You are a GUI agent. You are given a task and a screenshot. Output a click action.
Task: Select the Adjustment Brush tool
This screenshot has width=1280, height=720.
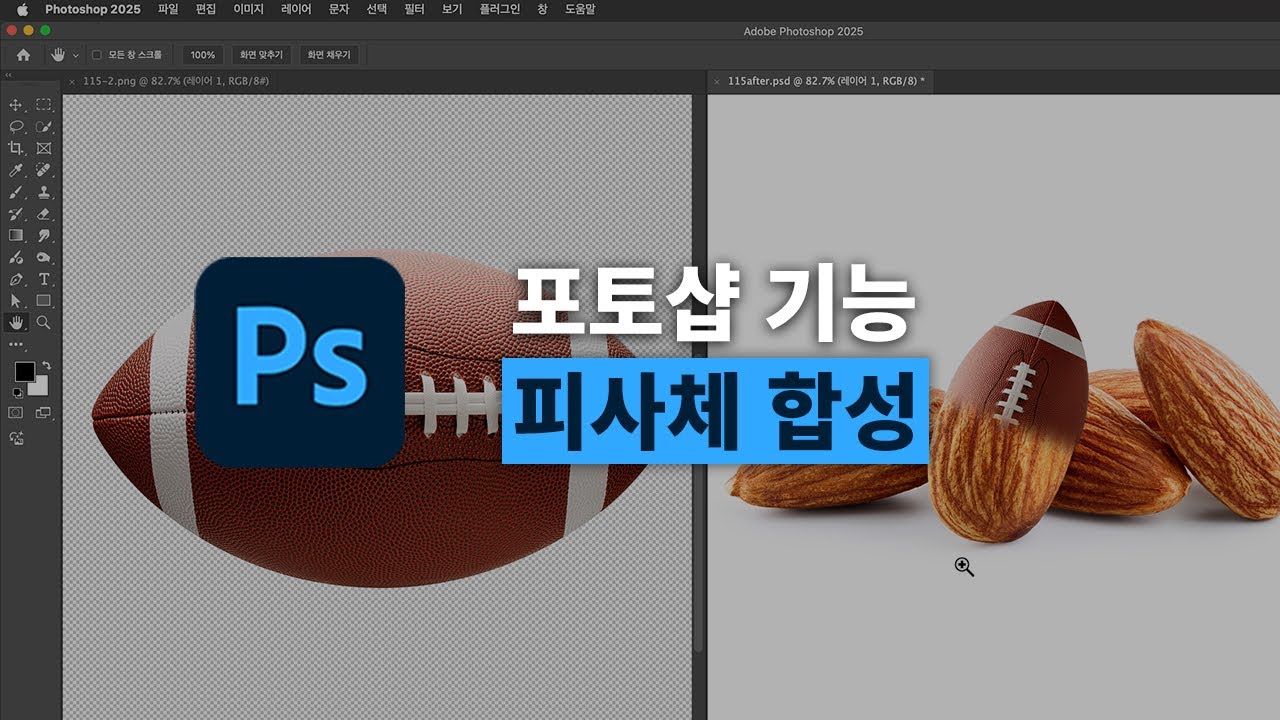pos(16,258)
